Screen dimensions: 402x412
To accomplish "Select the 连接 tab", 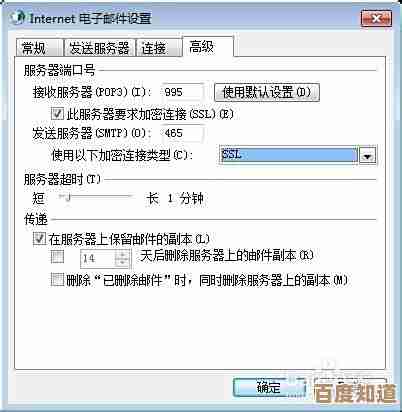I will (159, 48).
